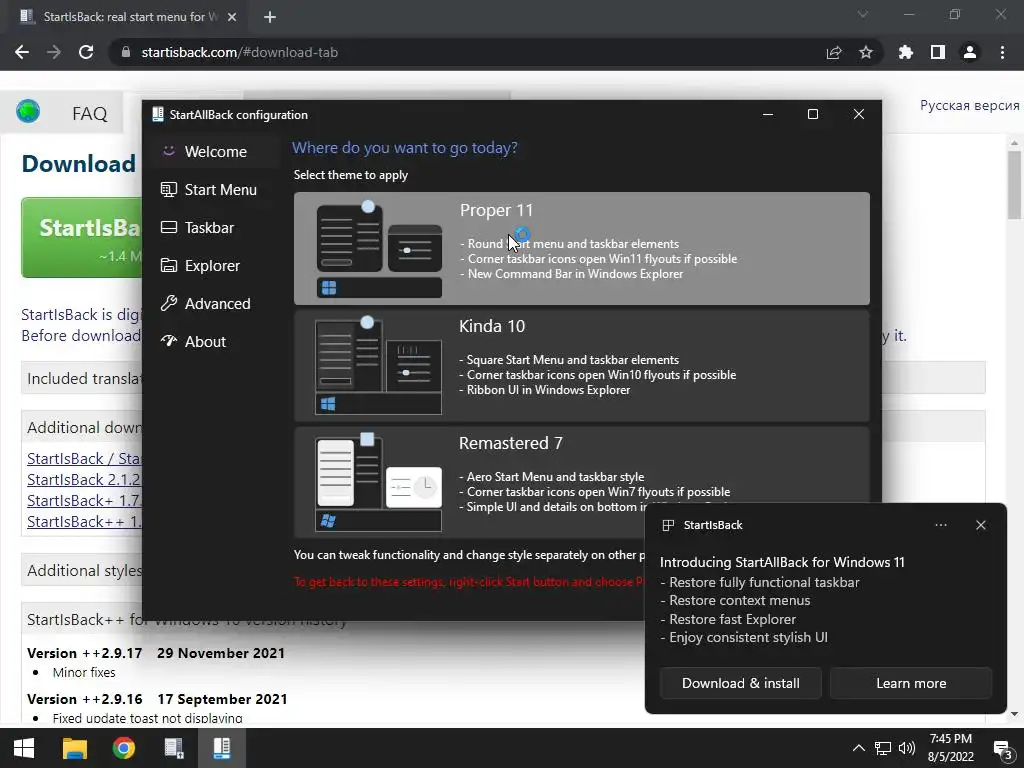Toggle the Chrome side panel
This screenshot has height=768, width=1024.
(938, 52)
